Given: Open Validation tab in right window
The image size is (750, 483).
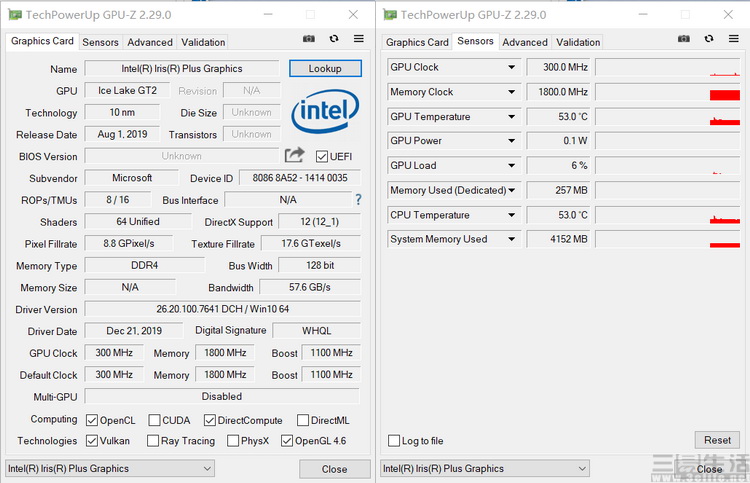Looking at the screenshot, I should (578, 43).
